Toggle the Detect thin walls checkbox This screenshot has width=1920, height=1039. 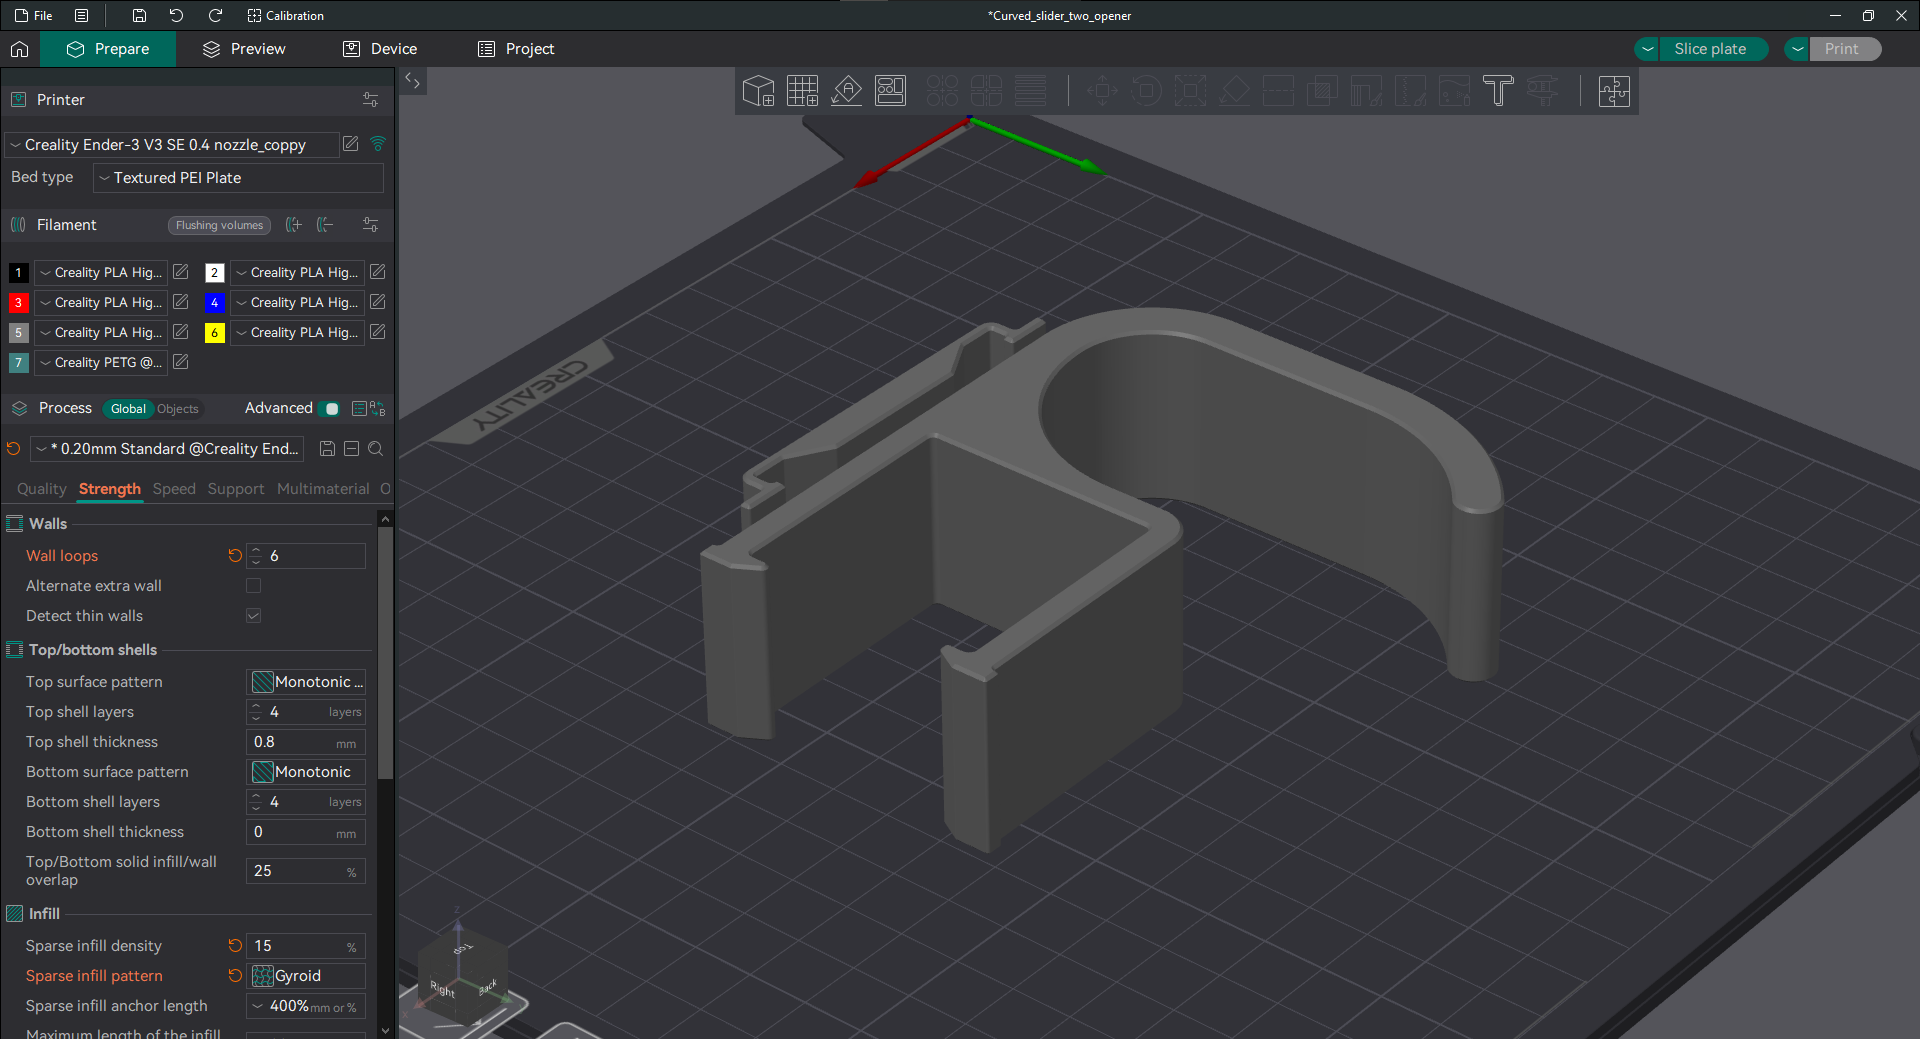[x=254, y=616]
